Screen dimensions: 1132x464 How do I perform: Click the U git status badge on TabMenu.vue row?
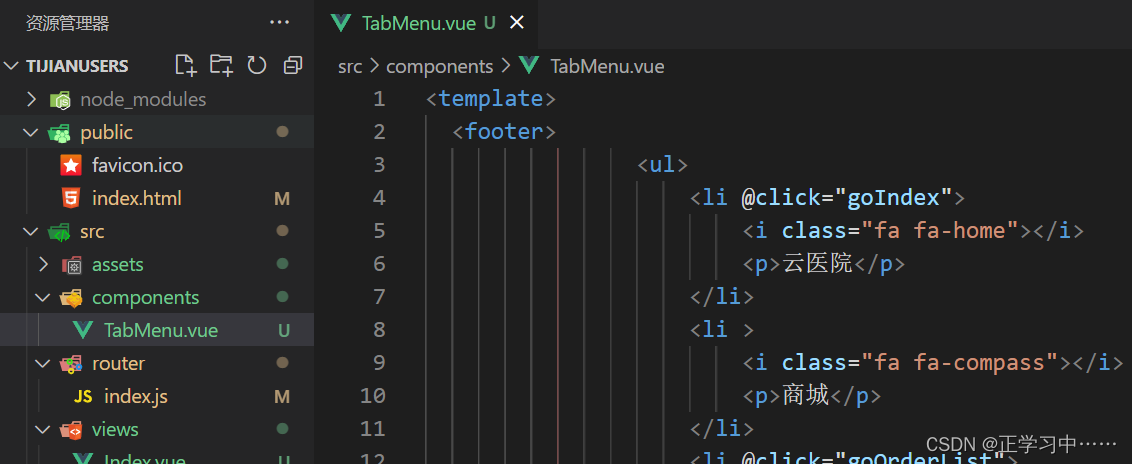284,331
